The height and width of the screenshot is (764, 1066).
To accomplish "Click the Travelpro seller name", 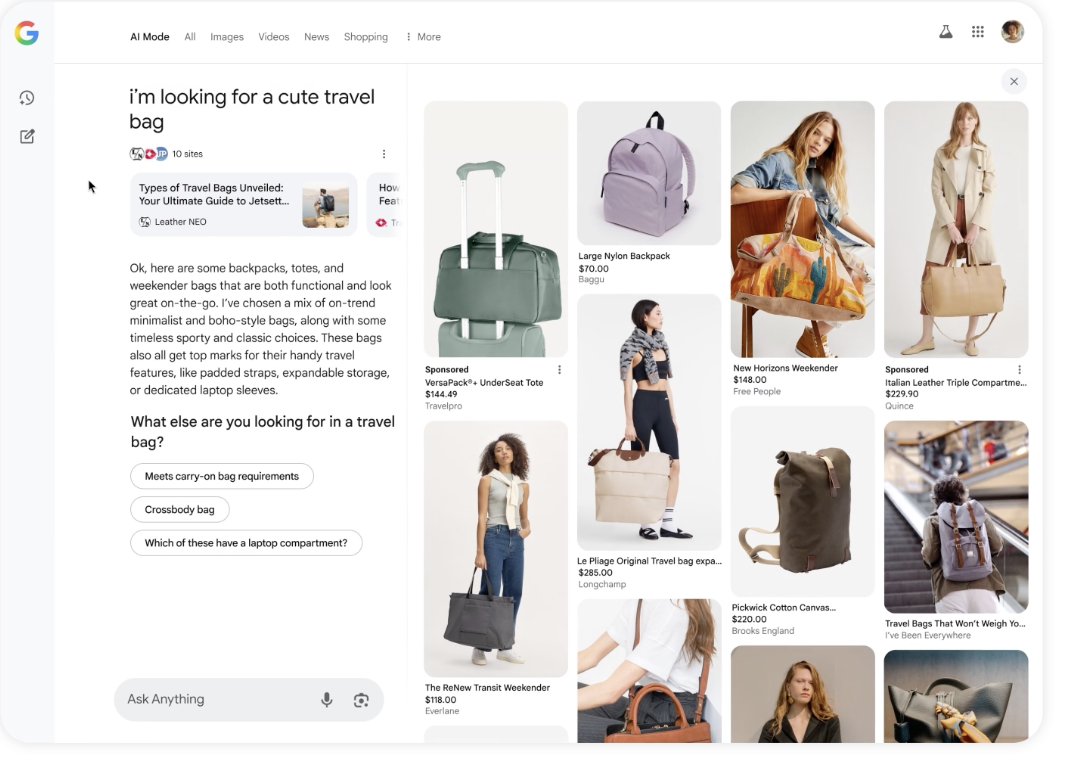I will point(443,406).
